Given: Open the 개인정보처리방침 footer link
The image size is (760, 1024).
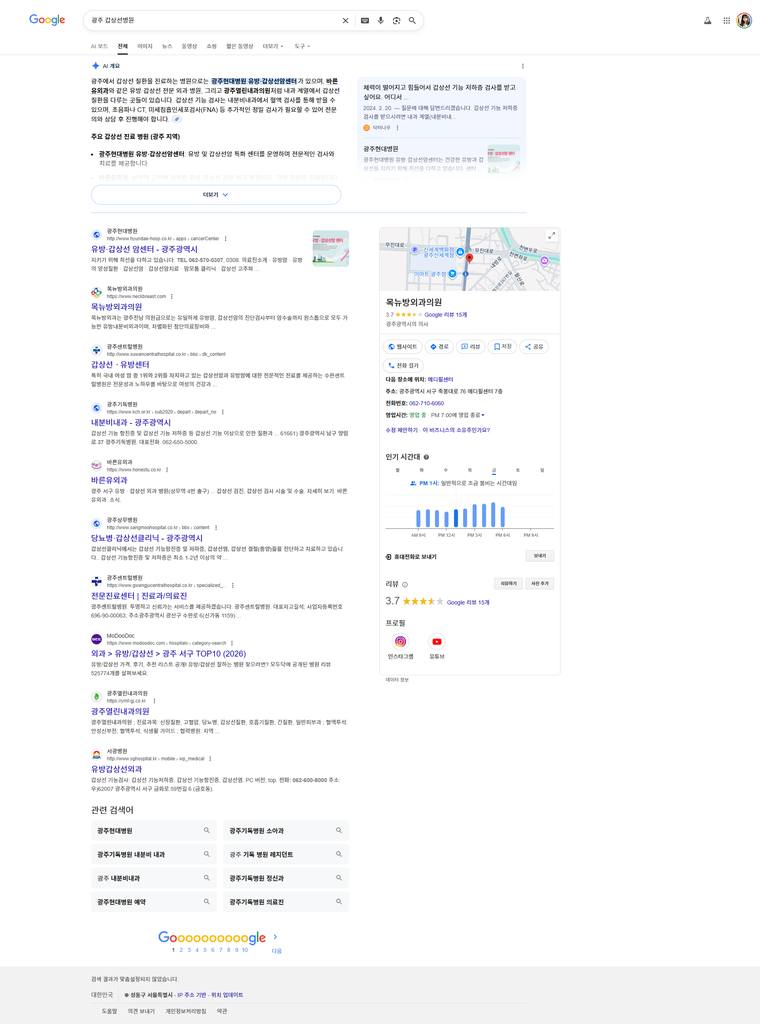Looking at the screenshot, I should (185, 1012).
